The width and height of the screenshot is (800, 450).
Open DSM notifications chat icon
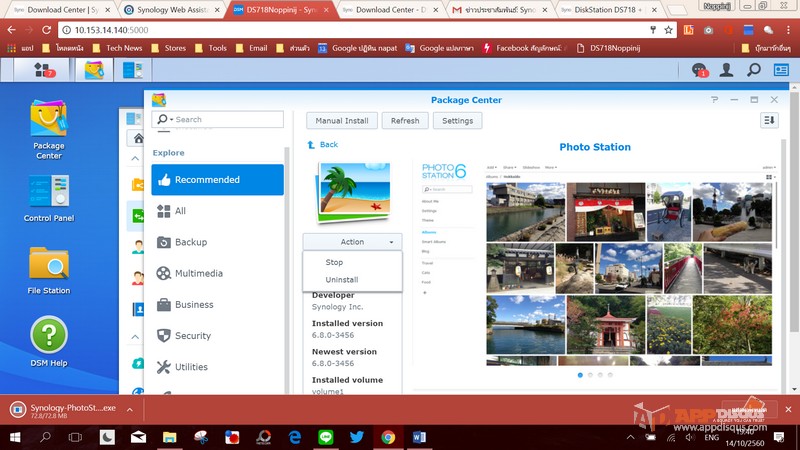click(699, 70)
